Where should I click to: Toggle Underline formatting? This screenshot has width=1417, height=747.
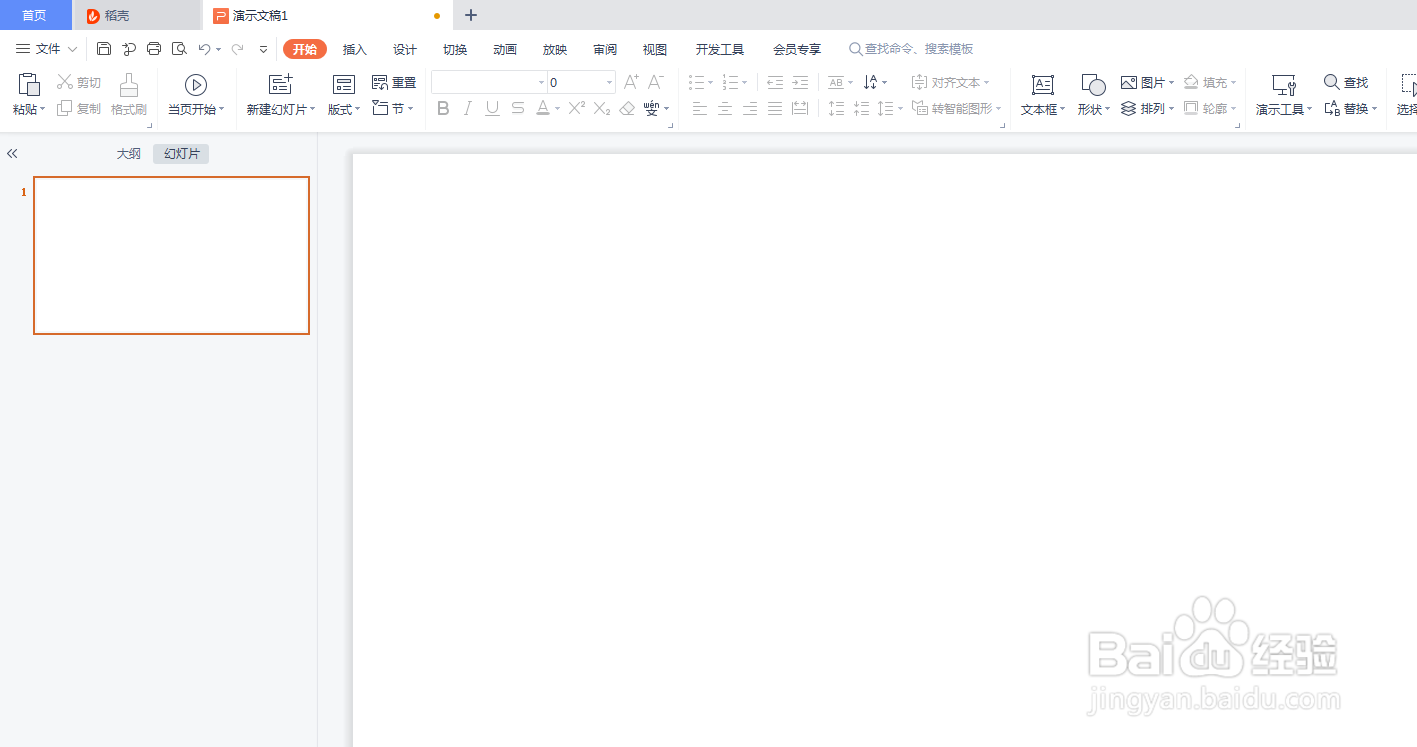point(492,108)
